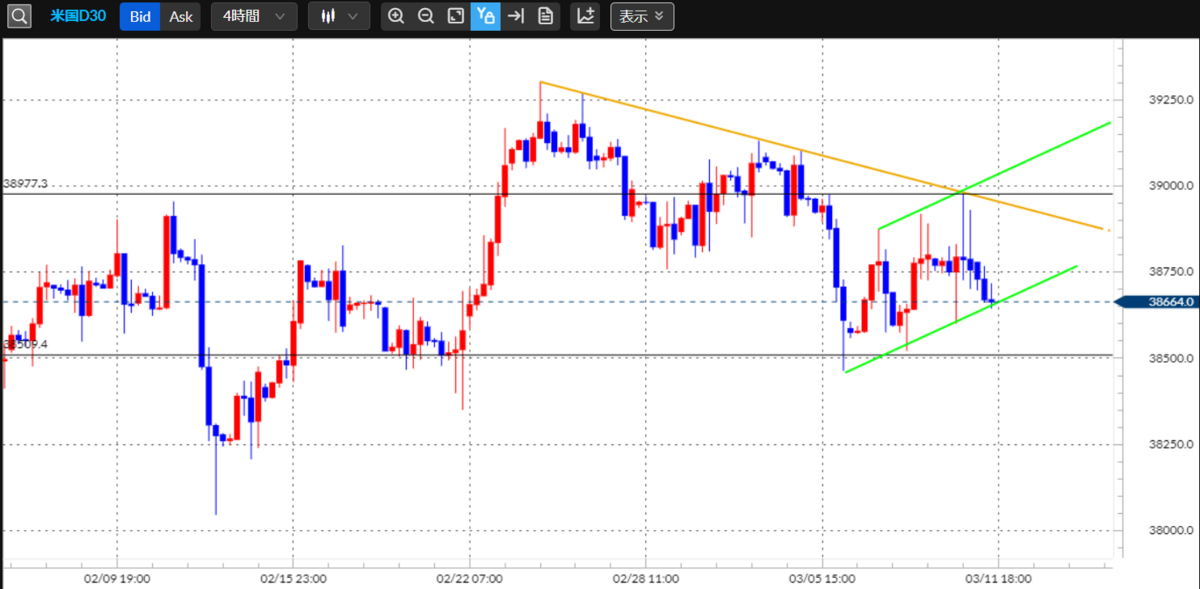The height and width of the screenshot is (589, 1200).
Task: Click the 02/15 23:00 time axis label
Action: (292, 578)
